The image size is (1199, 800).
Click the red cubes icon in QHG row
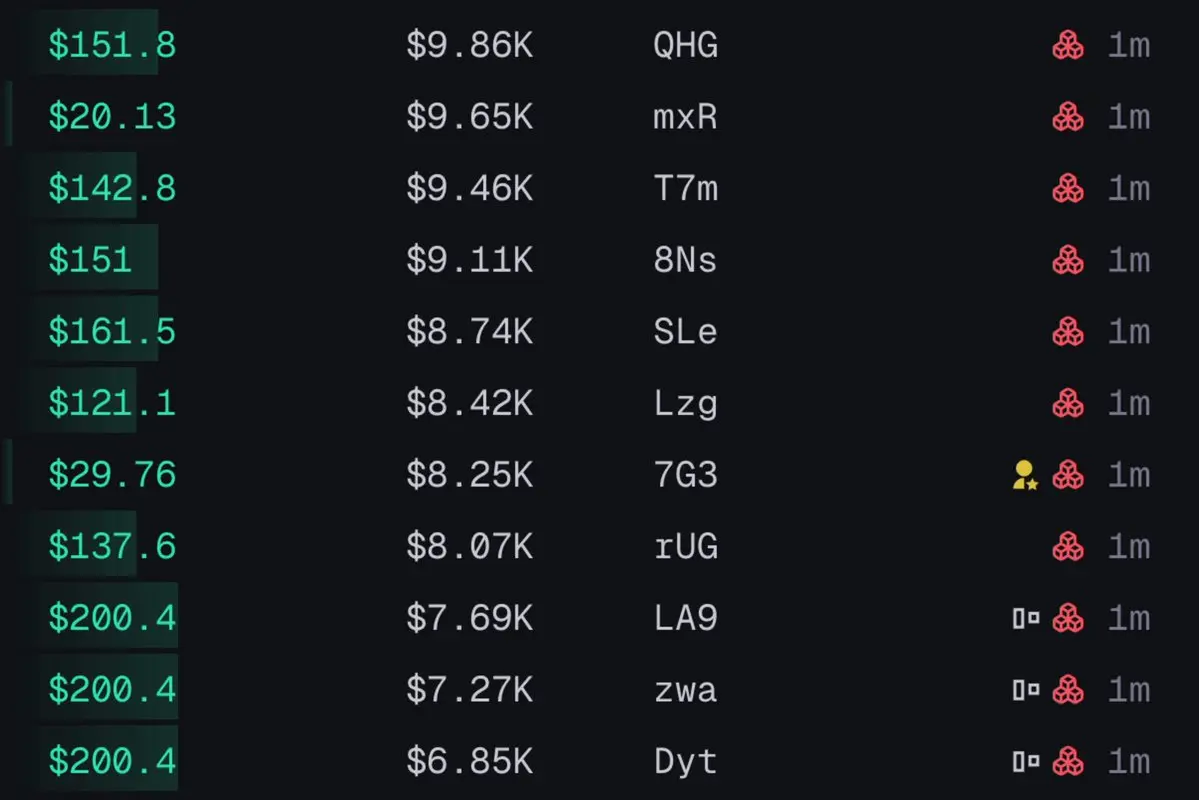(x=1067, y=45)
